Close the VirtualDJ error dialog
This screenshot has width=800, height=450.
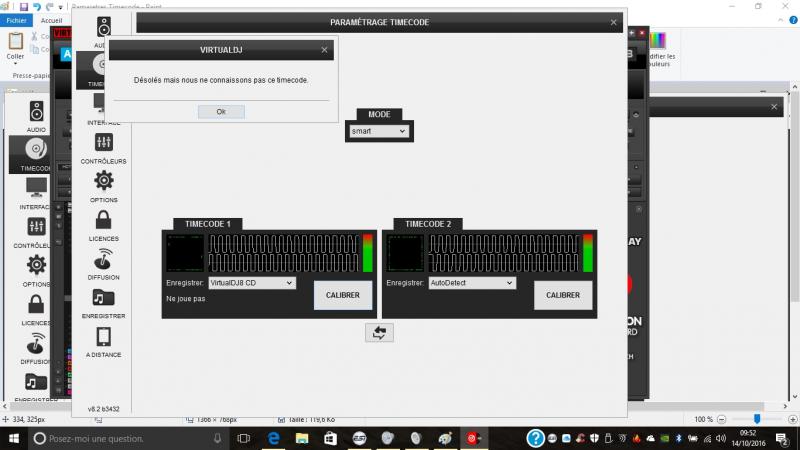[324, 50]
